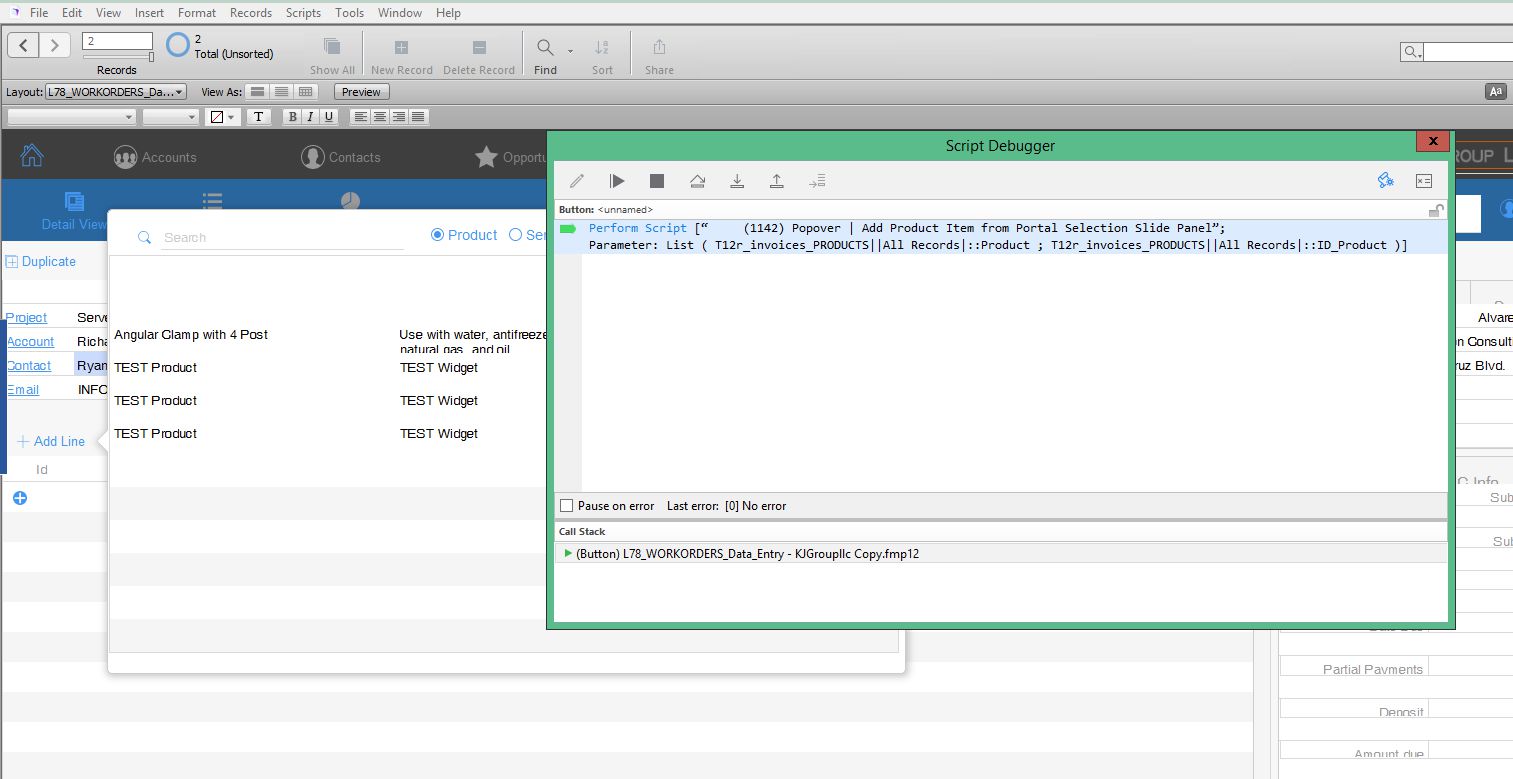Image resolution: width=1513 pixels, height=779 pixels.
Task: Go to the Home icon in navigation
Action: pos(32,156)
